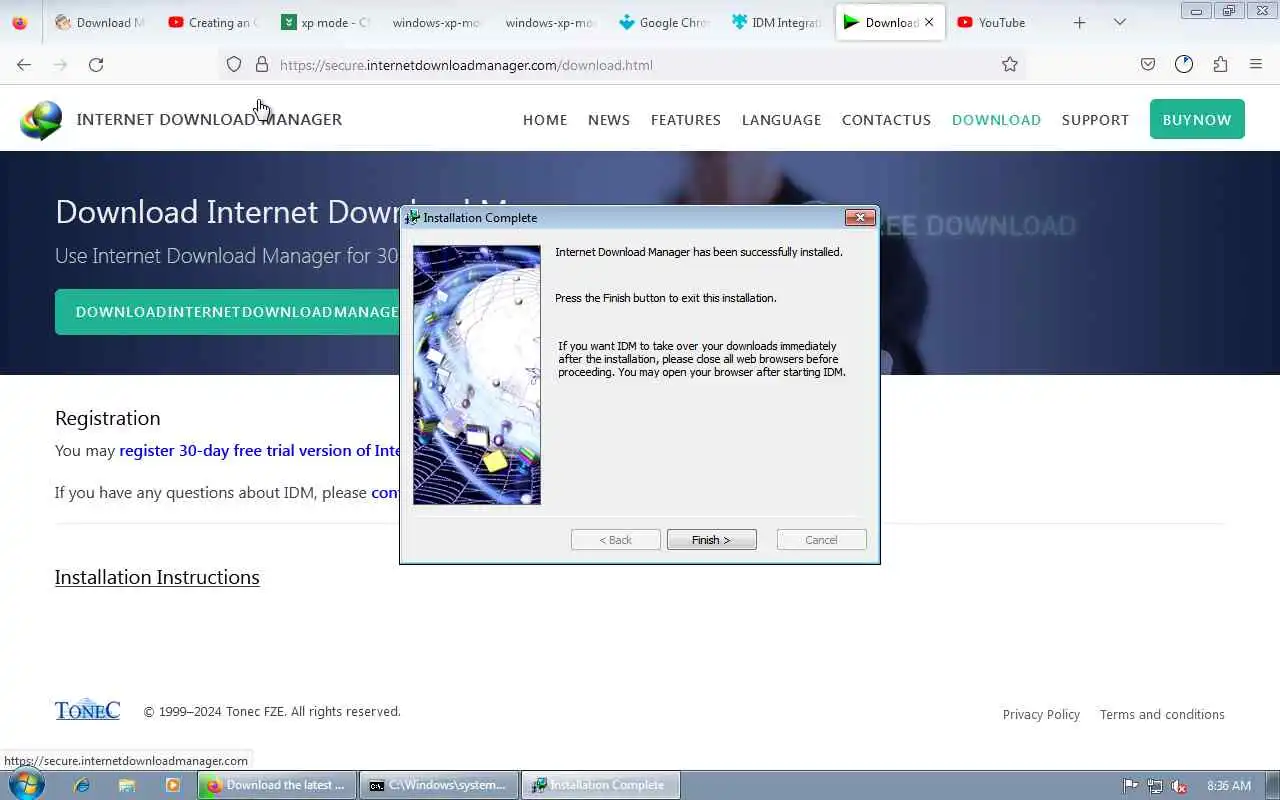Open Windows Explorer folder on taskbar
1280x800 pixels.
(127, 786)
